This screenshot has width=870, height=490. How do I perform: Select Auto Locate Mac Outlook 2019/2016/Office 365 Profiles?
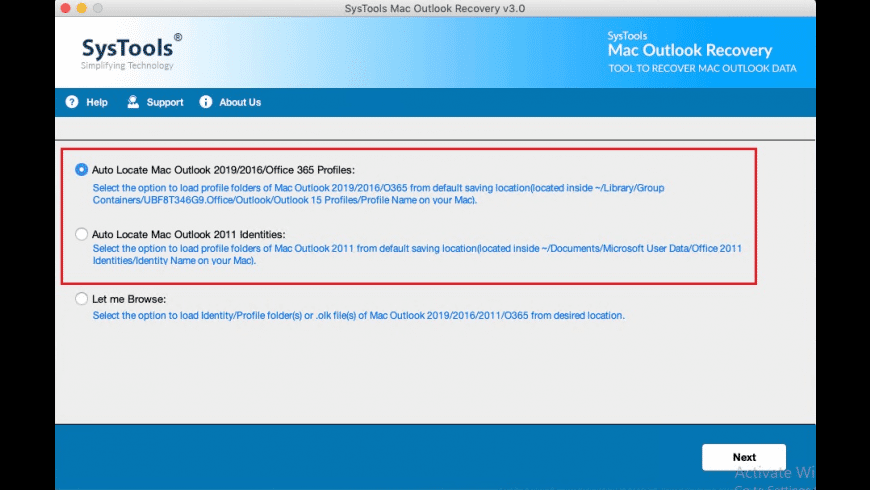click(x=82, y=170)
